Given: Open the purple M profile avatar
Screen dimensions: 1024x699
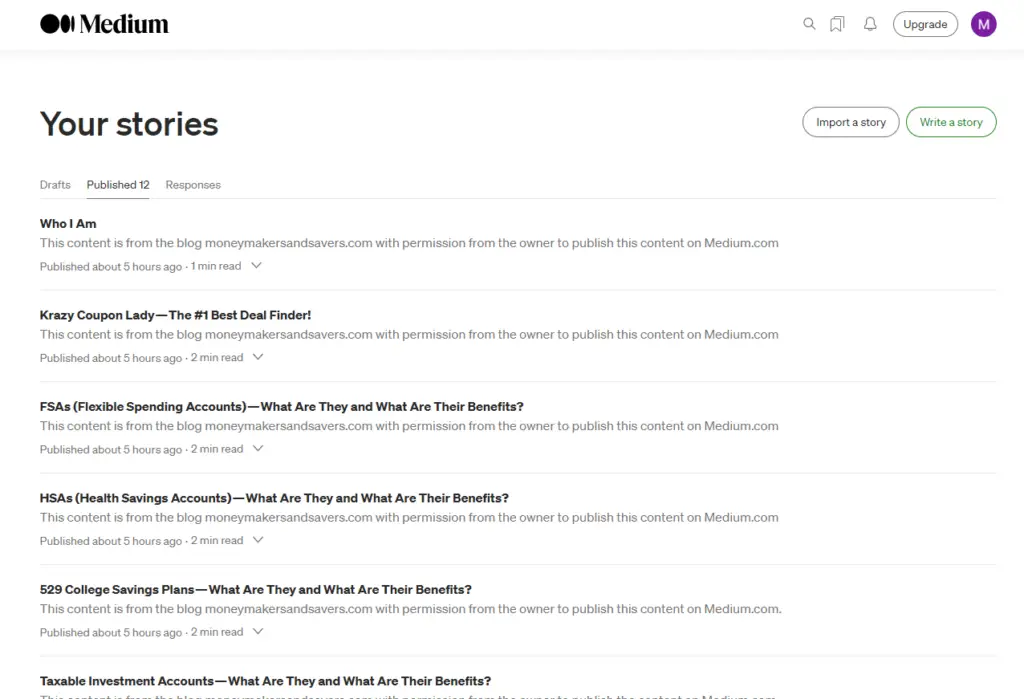Looking at the screenshot, I should pos(983,24).
